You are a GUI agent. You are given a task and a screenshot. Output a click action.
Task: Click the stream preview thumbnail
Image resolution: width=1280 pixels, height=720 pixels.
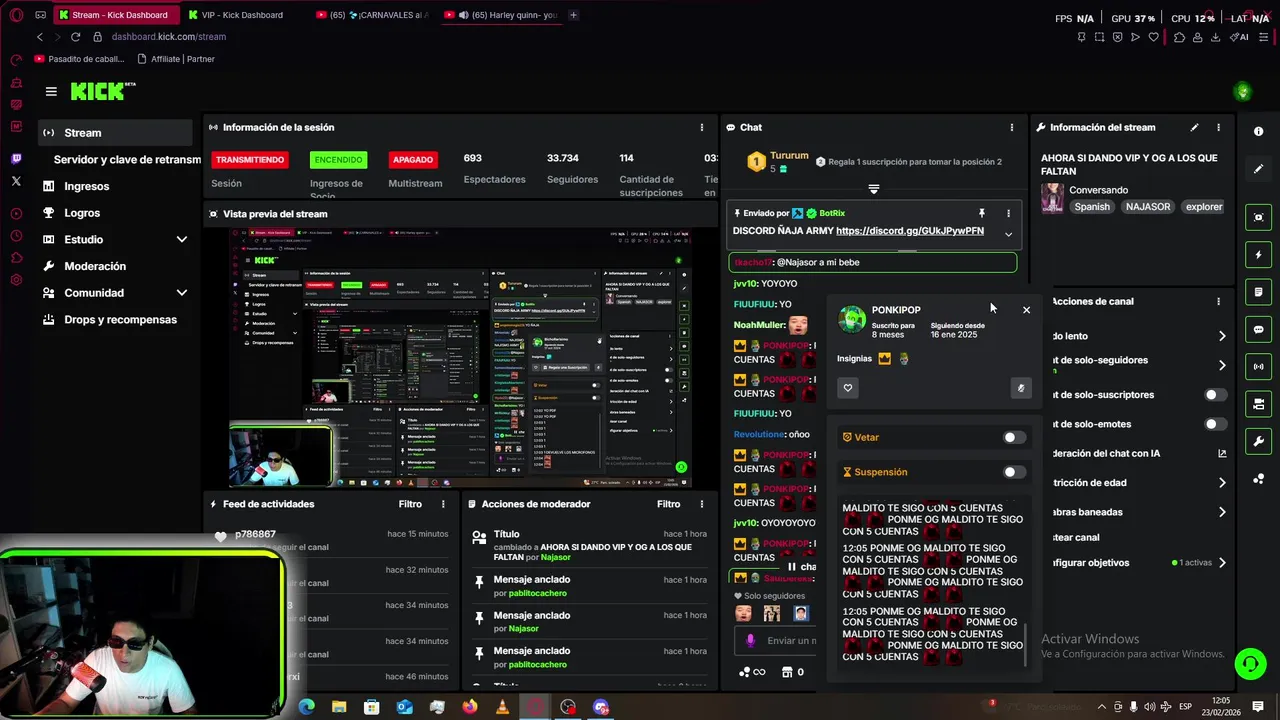point(460,358)
